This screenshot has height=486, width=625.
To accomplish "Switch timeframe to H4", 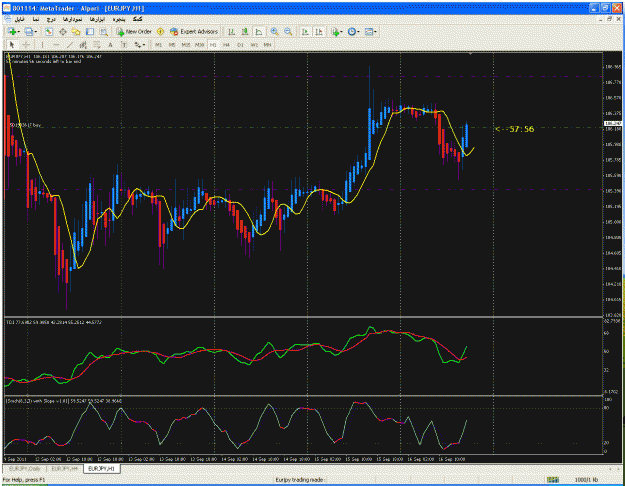I will (226, 45).
